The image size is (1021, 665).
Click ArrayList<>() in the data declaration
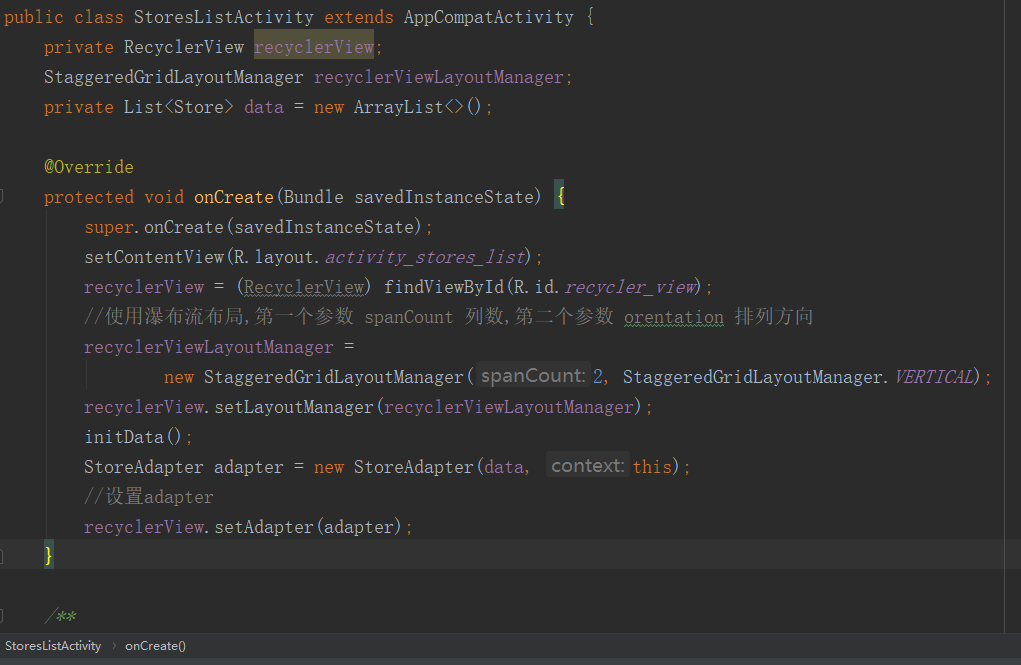[417, 107]
